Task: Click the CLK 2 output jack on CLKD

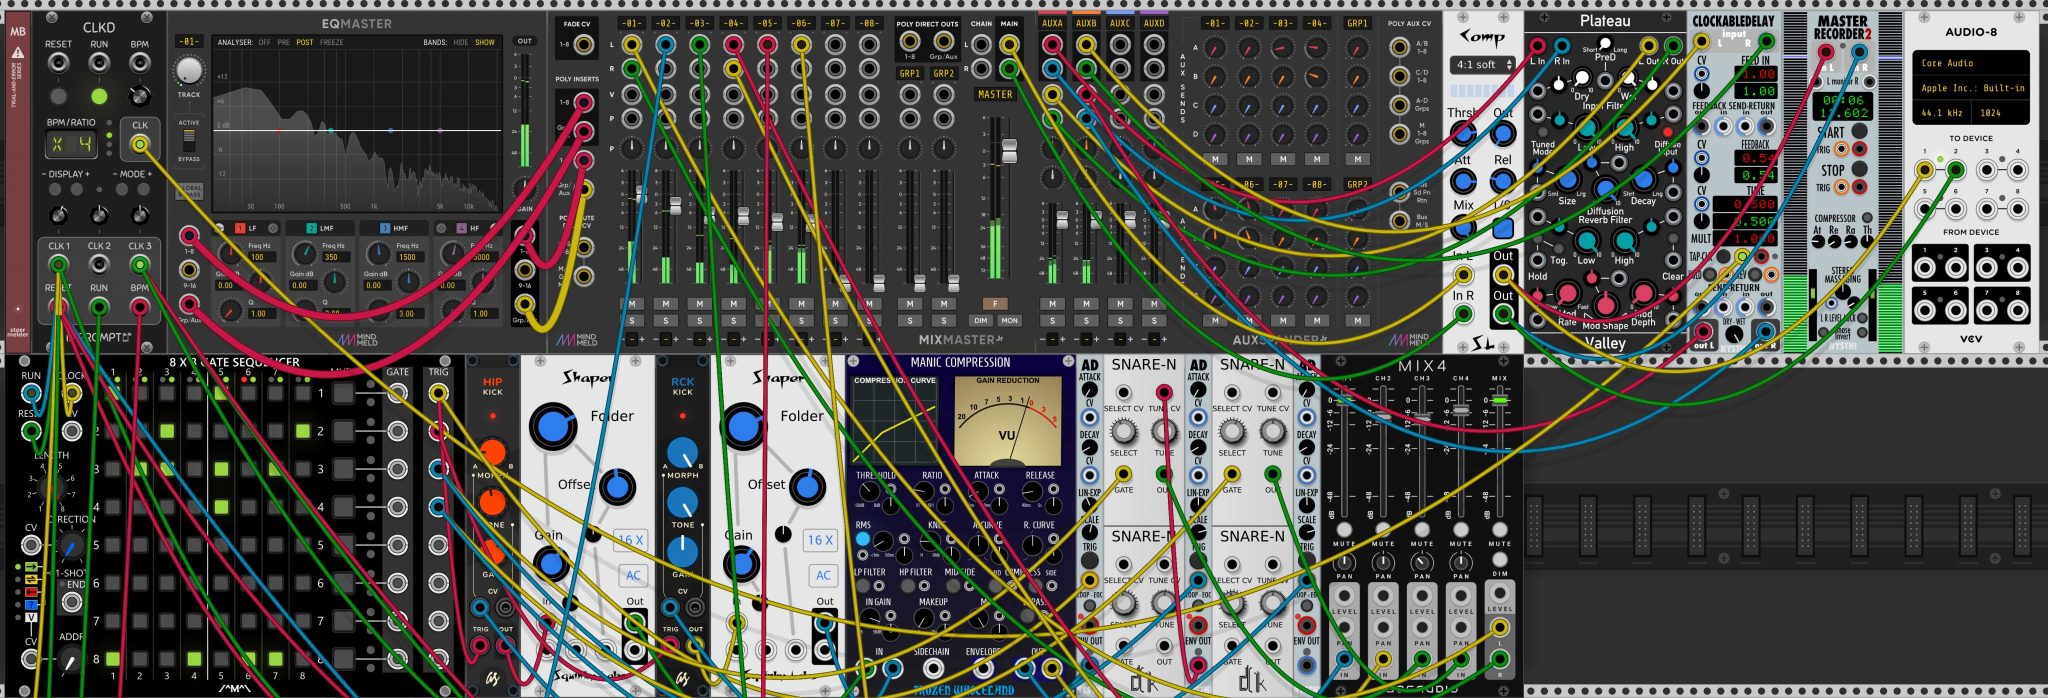Action: click(99, 264)
